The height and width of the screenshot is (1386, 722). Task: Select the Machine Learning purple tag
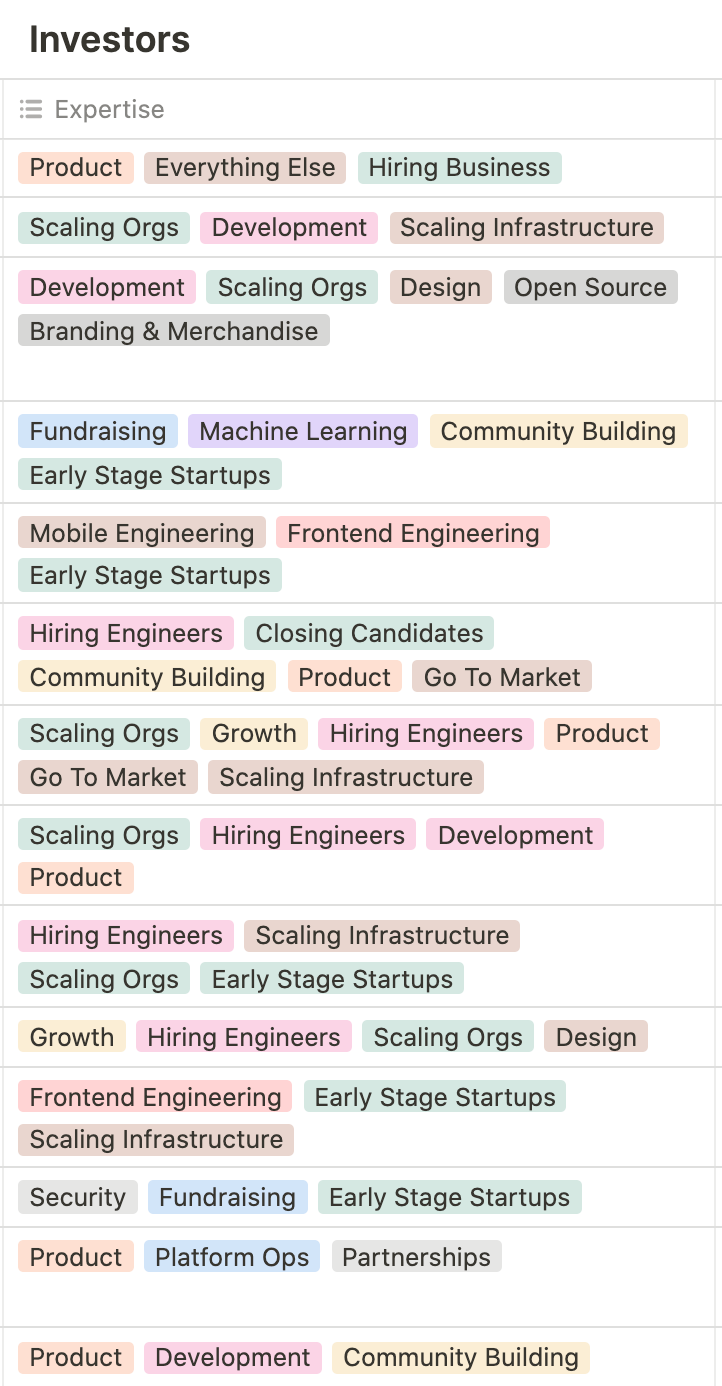click(303, 432)
